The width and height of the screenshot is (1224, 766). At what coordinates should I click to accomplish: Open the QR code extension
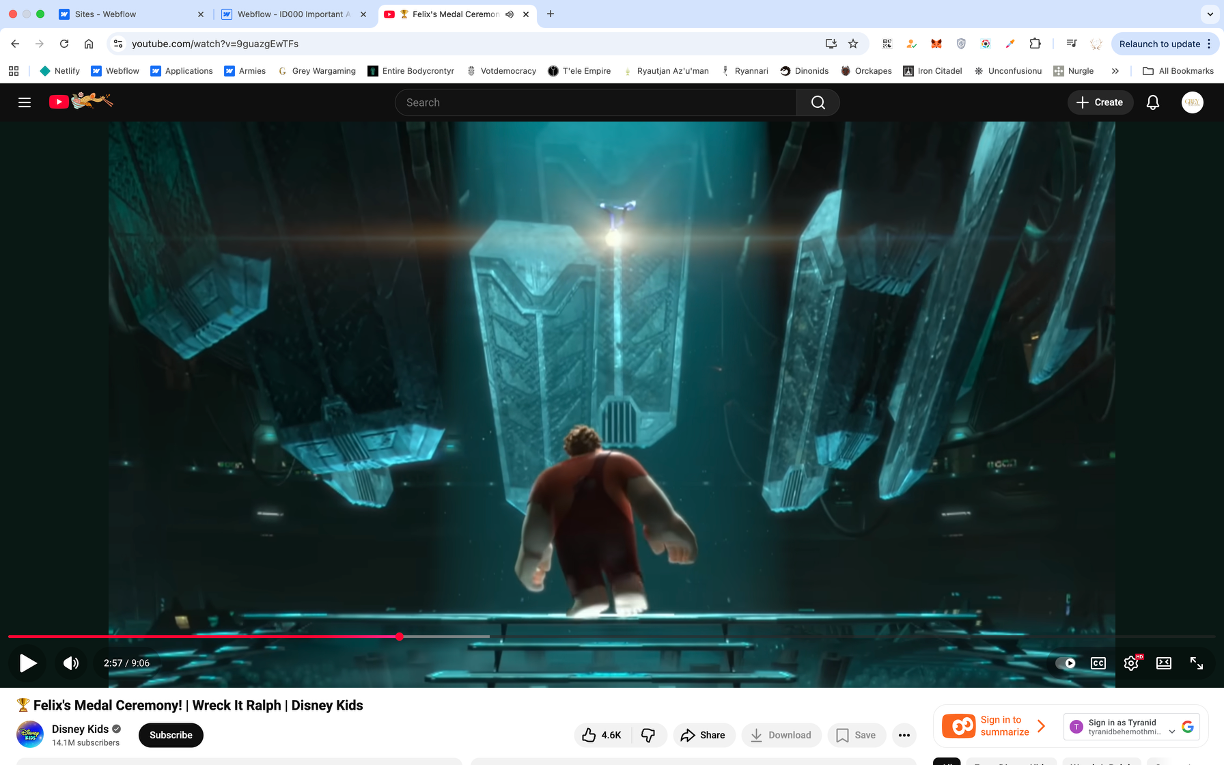coord(887,44)
